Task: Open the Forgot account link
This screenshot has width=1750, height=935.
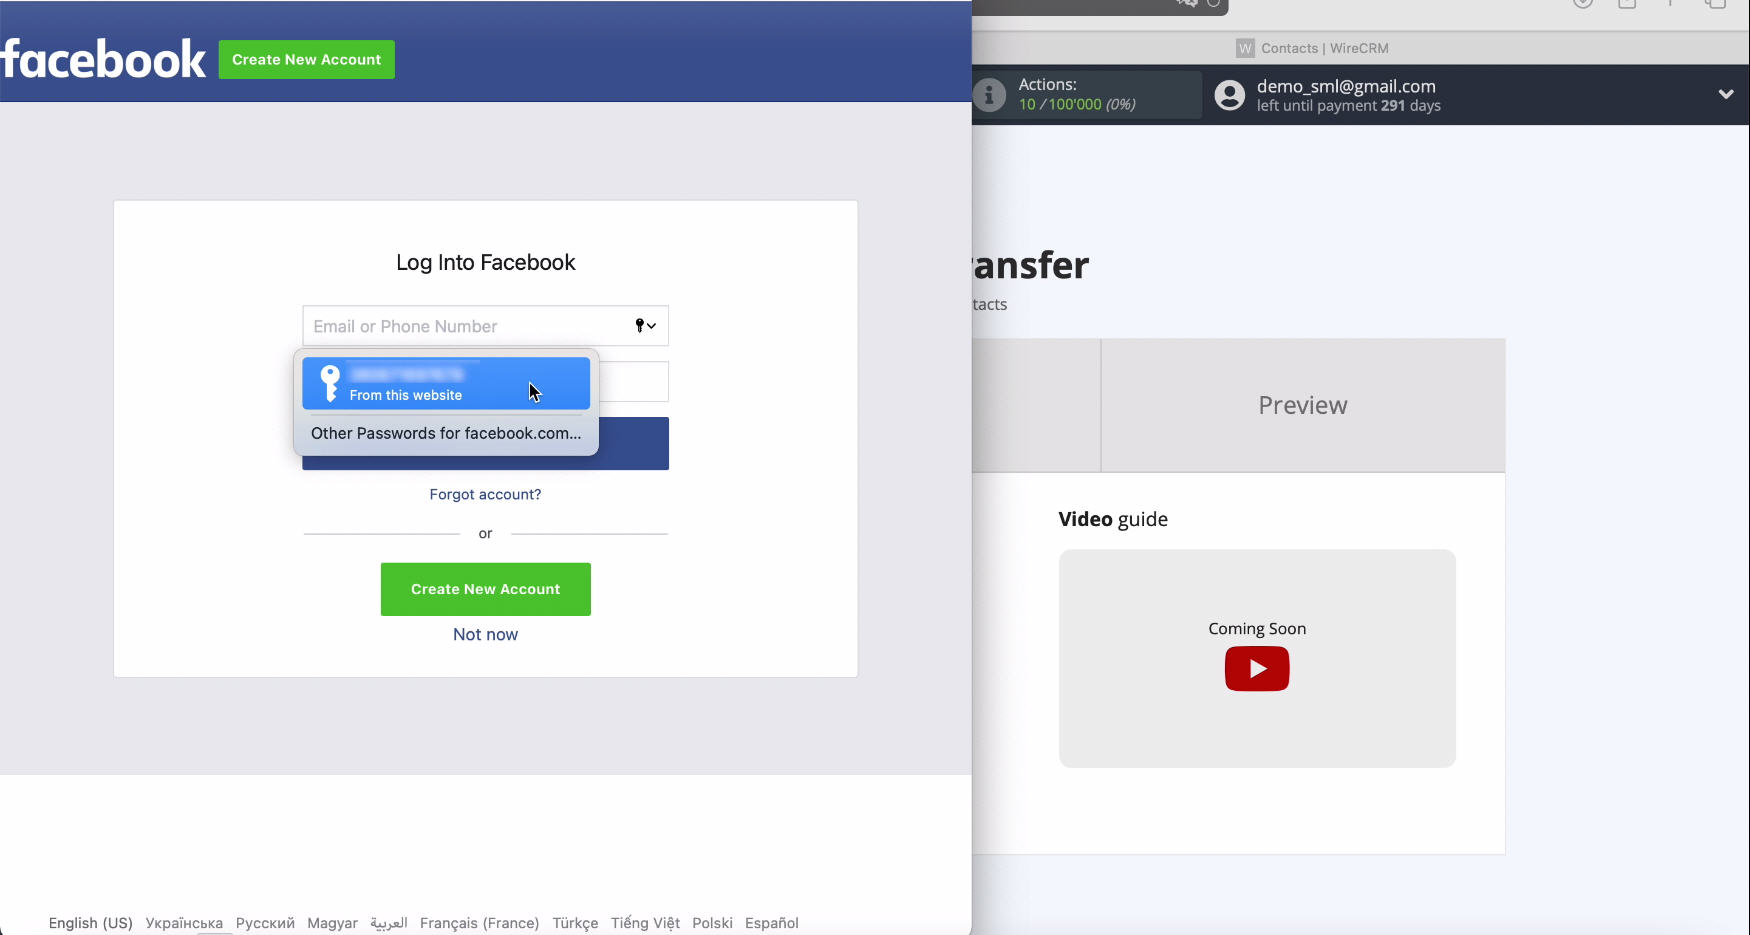Action: click(485, 494)
